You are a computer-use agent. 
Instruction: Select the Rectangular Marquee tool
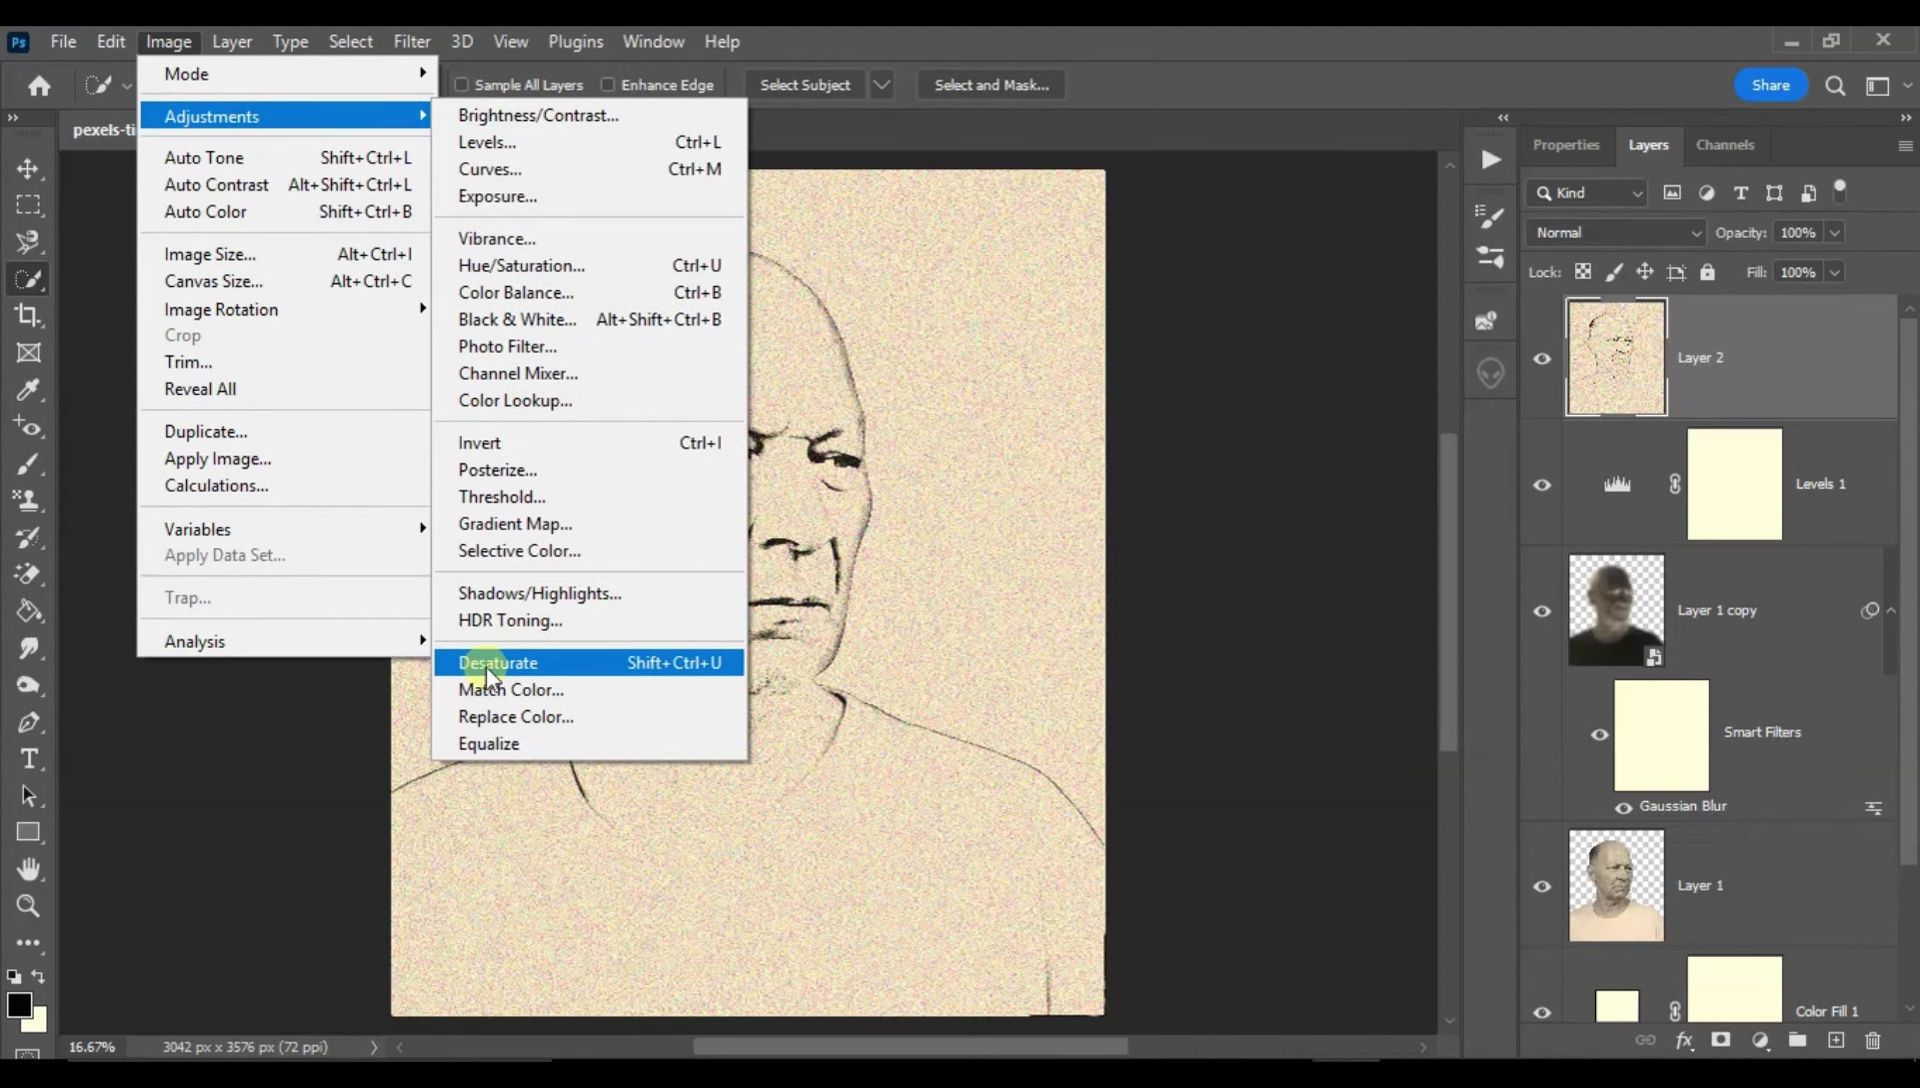28,205
